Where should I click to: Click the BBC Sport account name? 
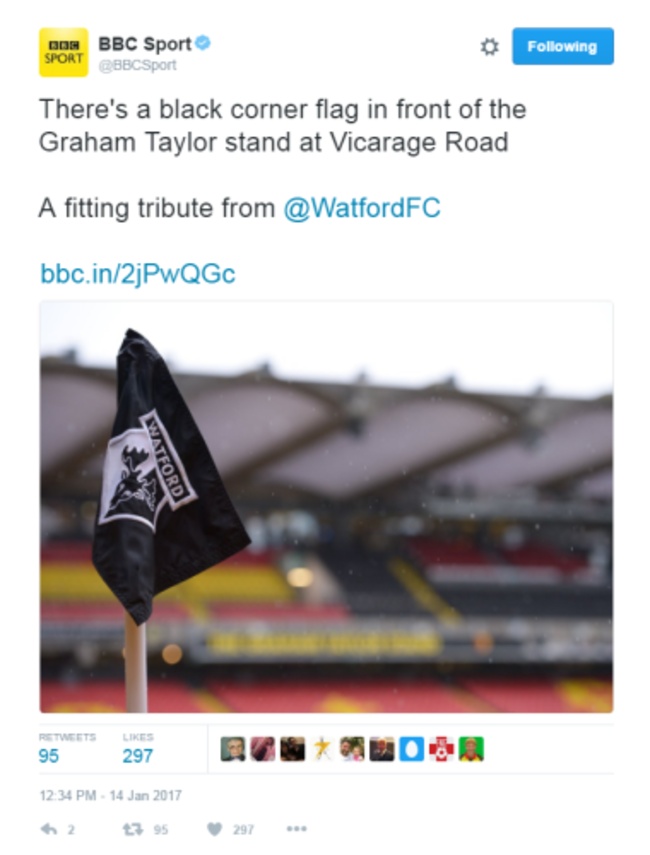pos(145,44)
